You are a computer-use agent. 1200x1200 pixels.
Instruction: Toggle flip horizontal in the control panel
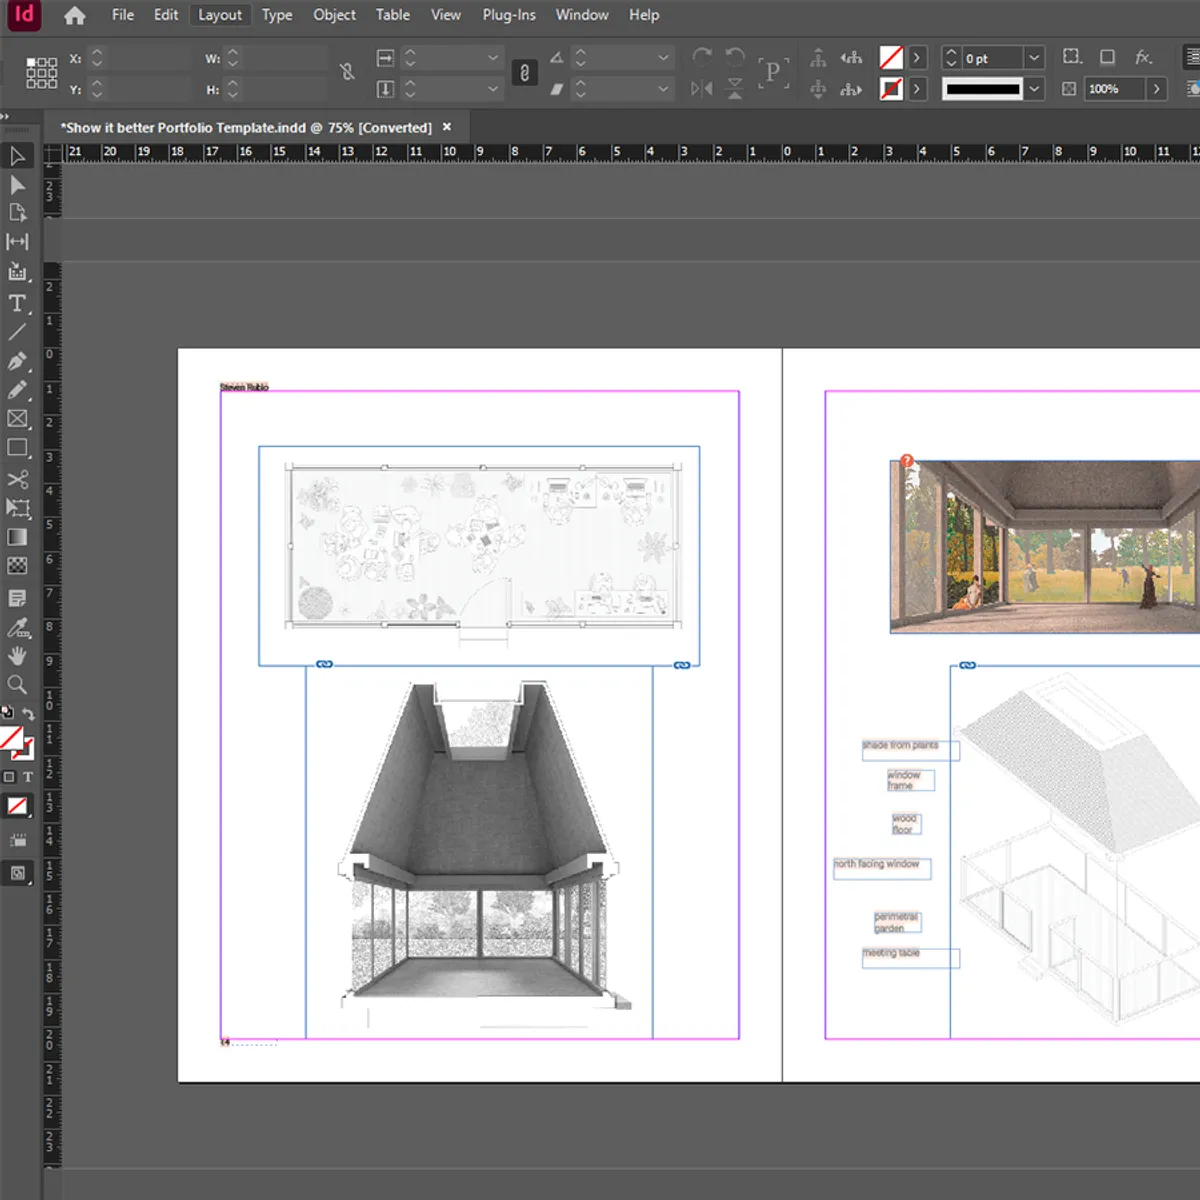coord(703,88)
